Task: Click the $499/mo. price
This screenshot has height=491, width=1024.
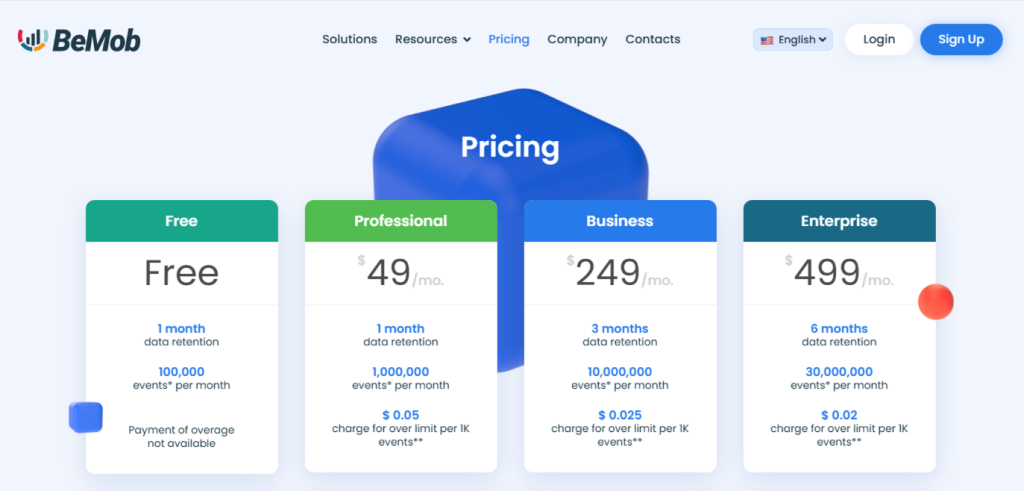Action: (839, 273)
